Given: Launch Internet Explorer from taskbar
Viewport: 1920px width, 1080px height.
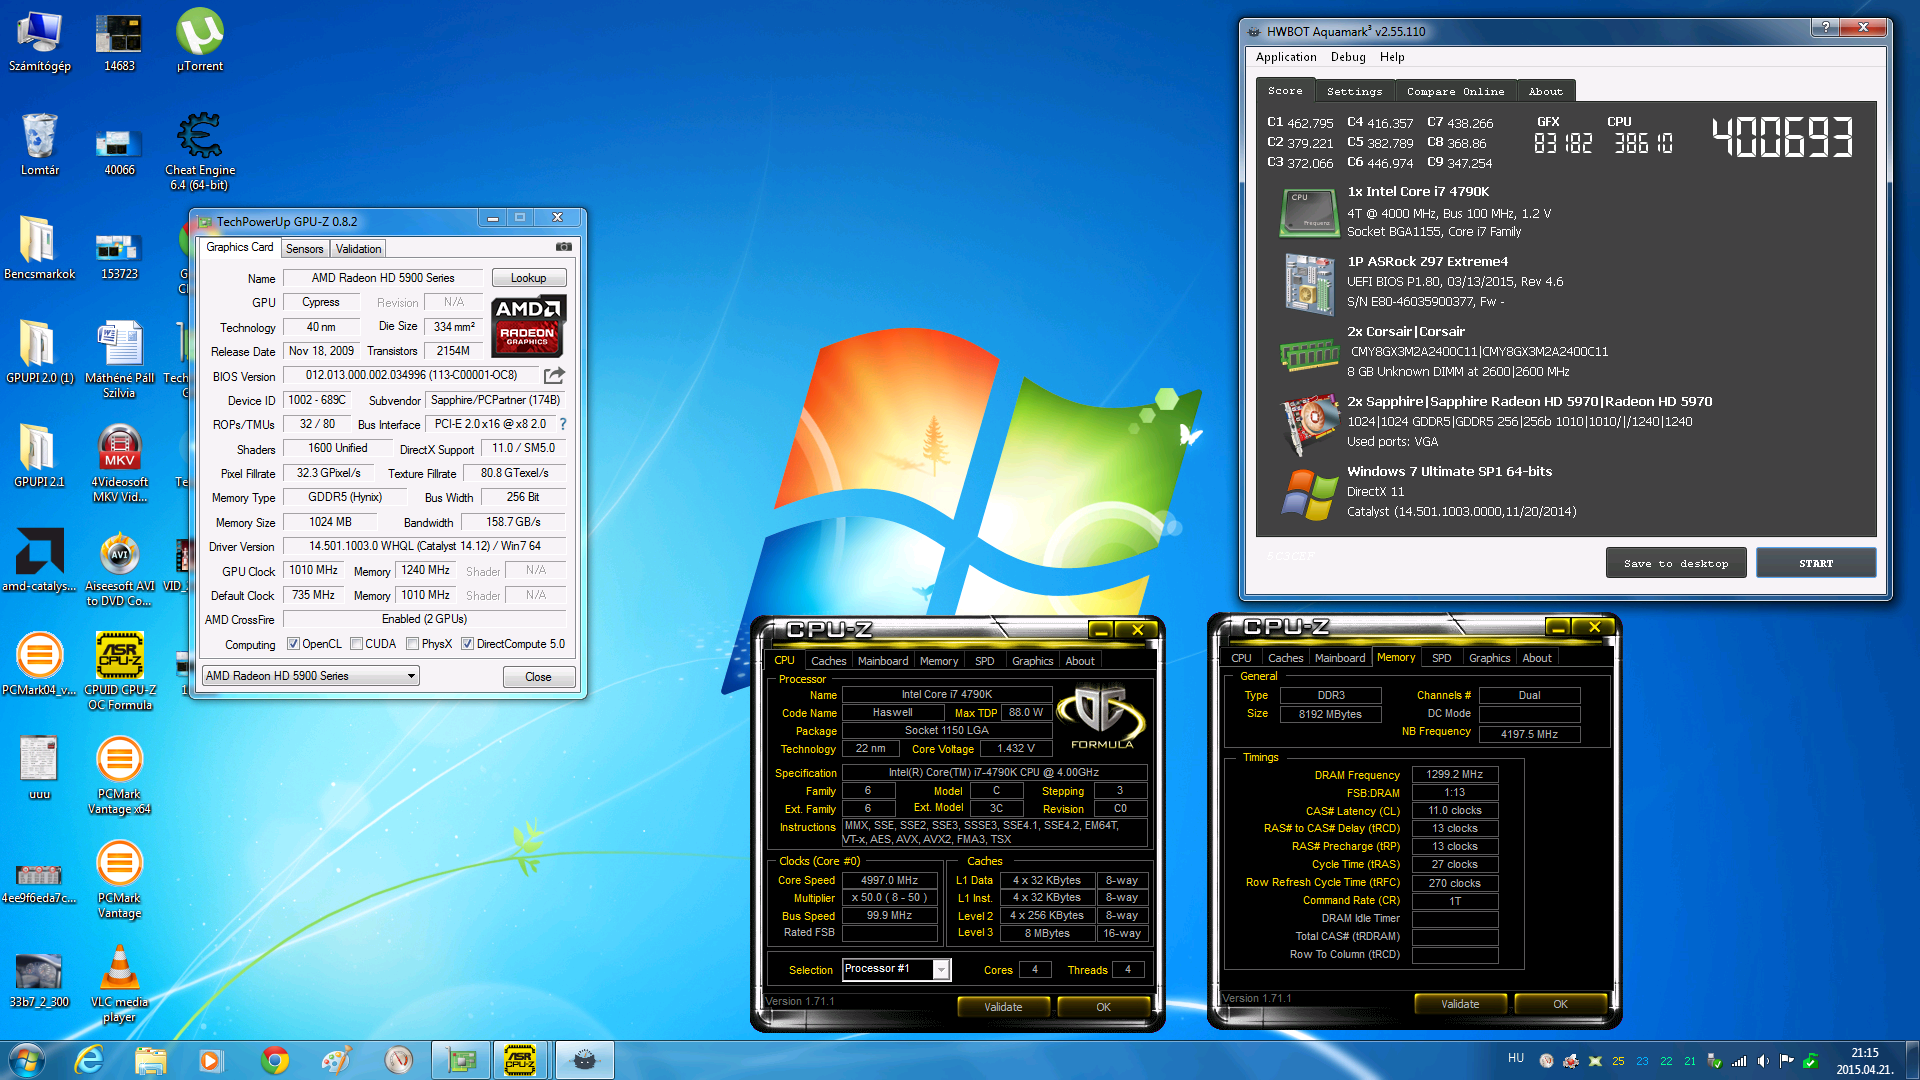Looking at the screenshot, I should pyautogui.click(x=89, y=1060).
